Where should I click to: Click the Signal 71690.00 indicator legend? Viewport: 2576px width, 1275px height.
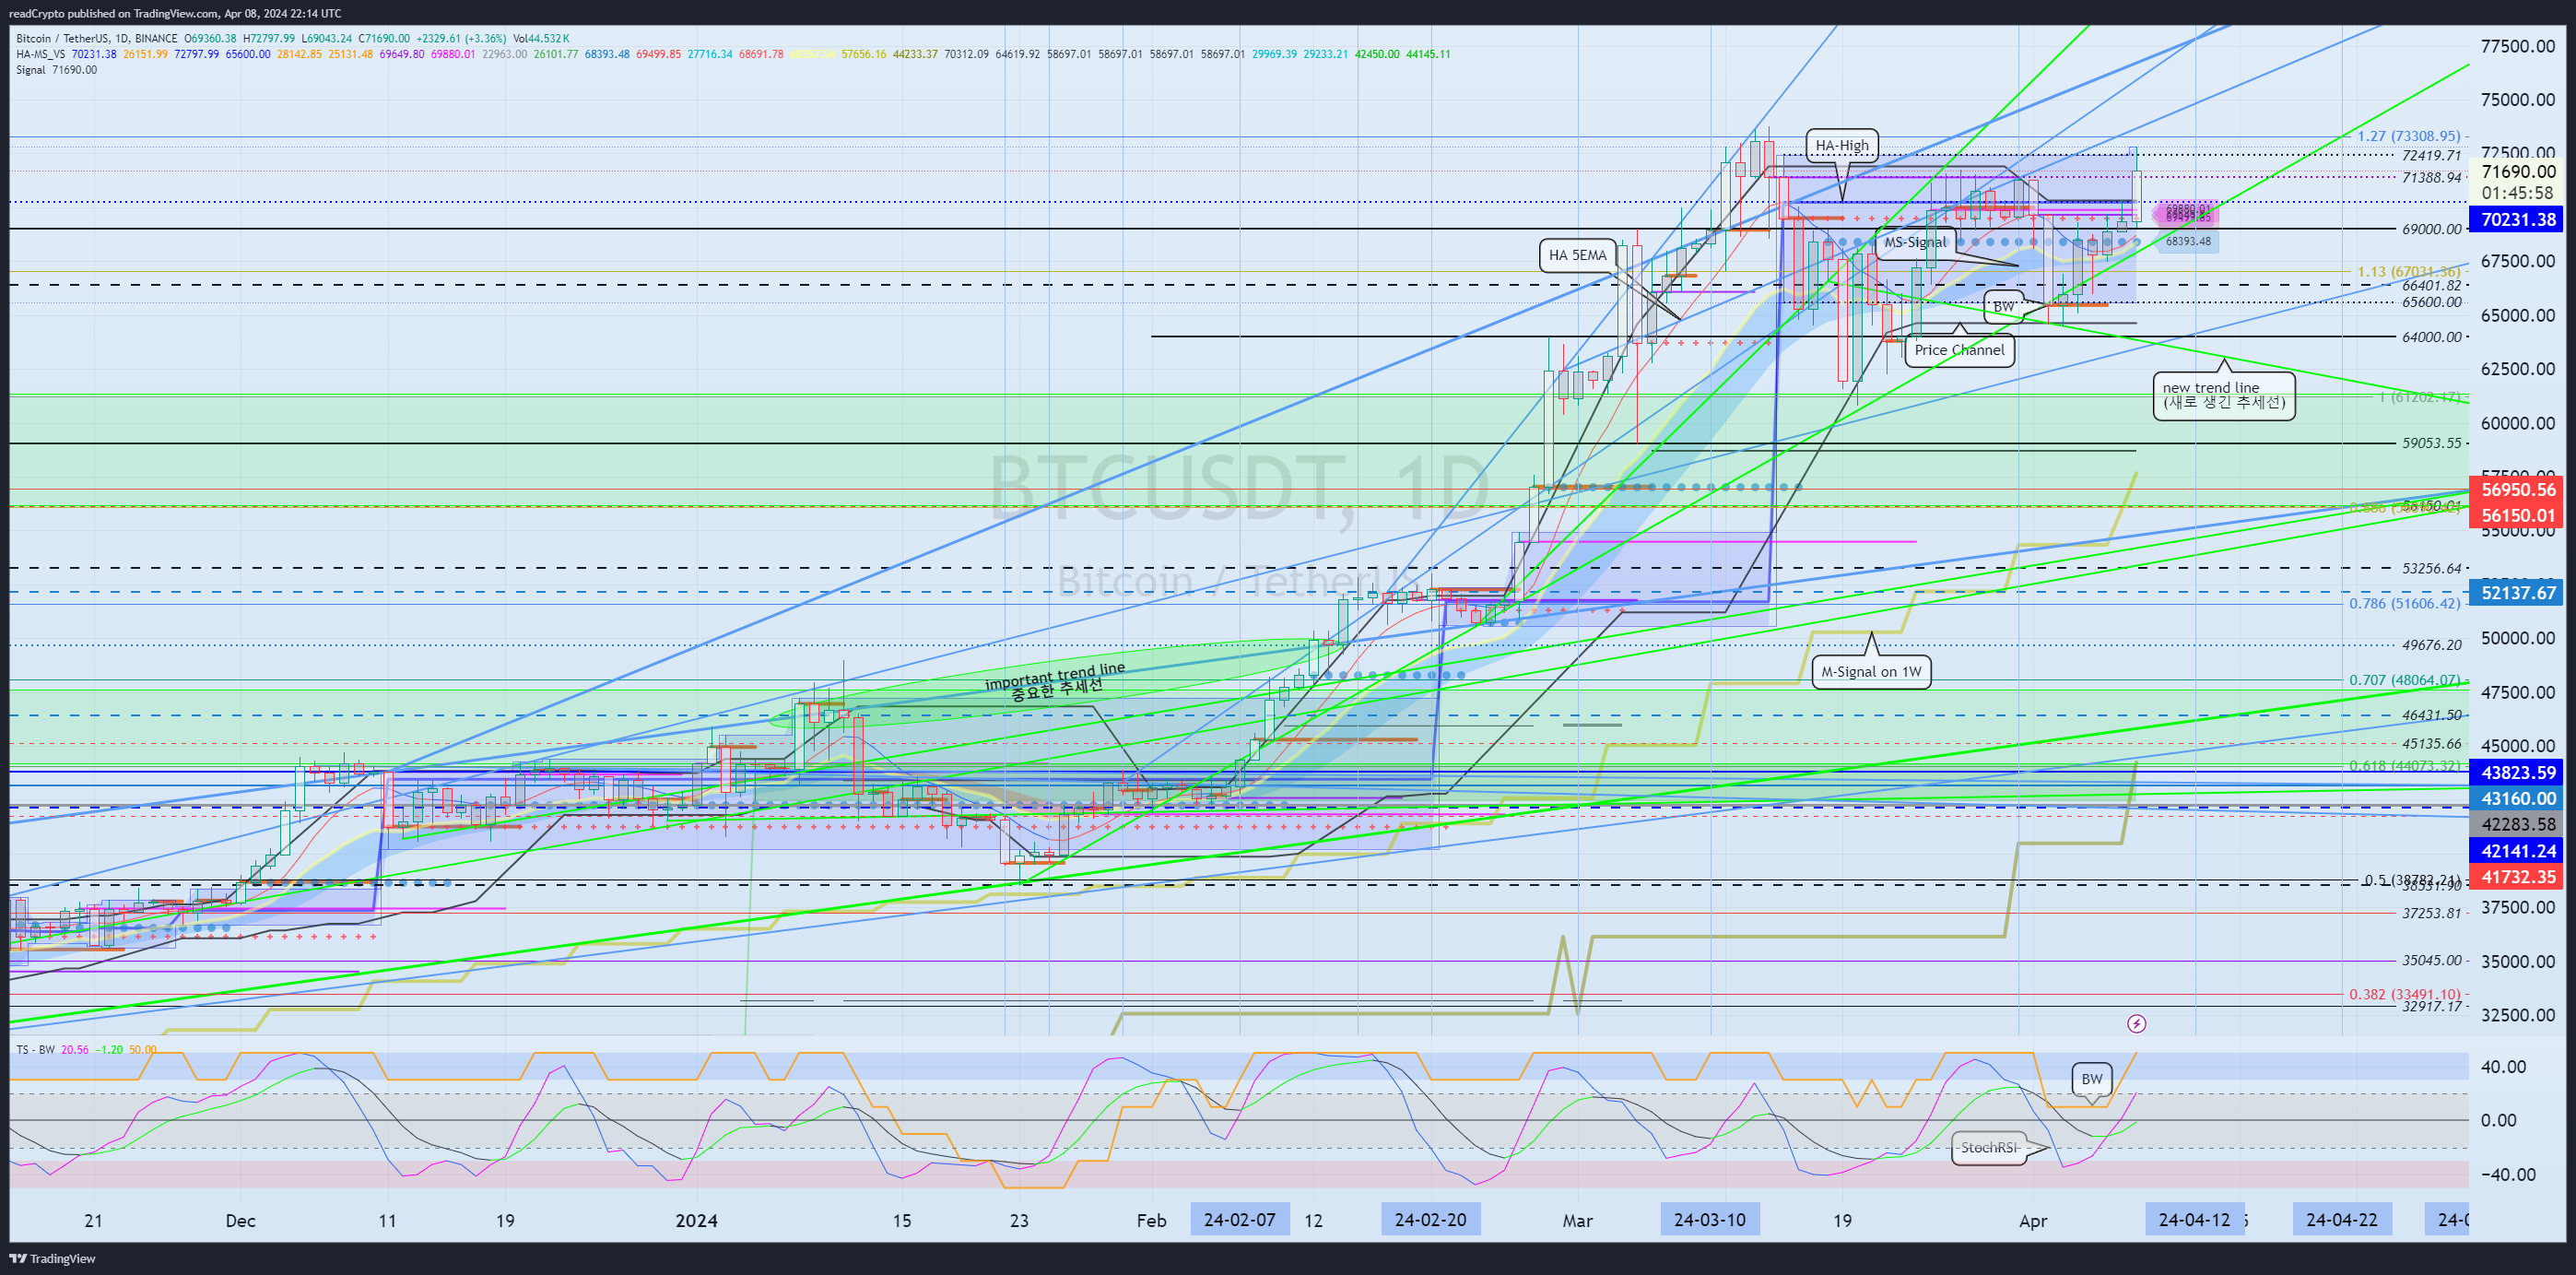click(57, 70)
